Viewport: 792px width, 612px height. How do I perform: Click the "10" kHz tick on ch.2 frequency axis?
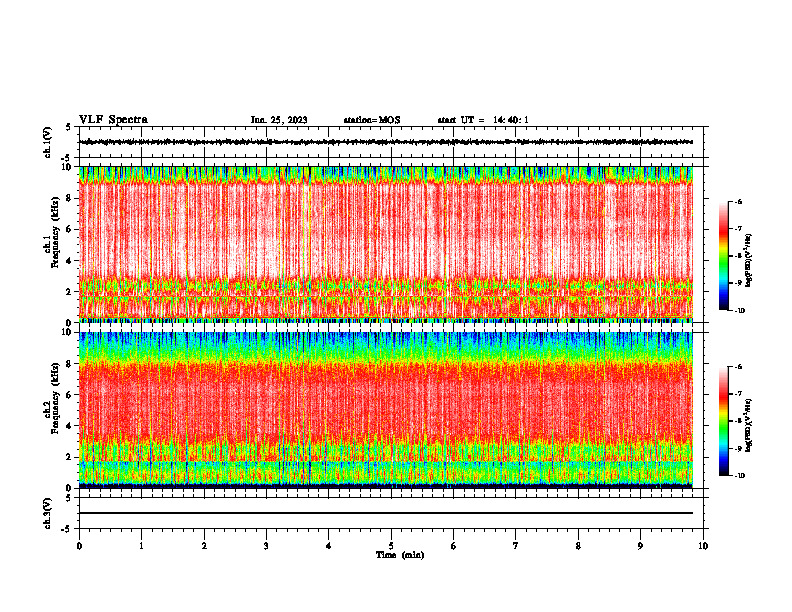tap(67, 332)
